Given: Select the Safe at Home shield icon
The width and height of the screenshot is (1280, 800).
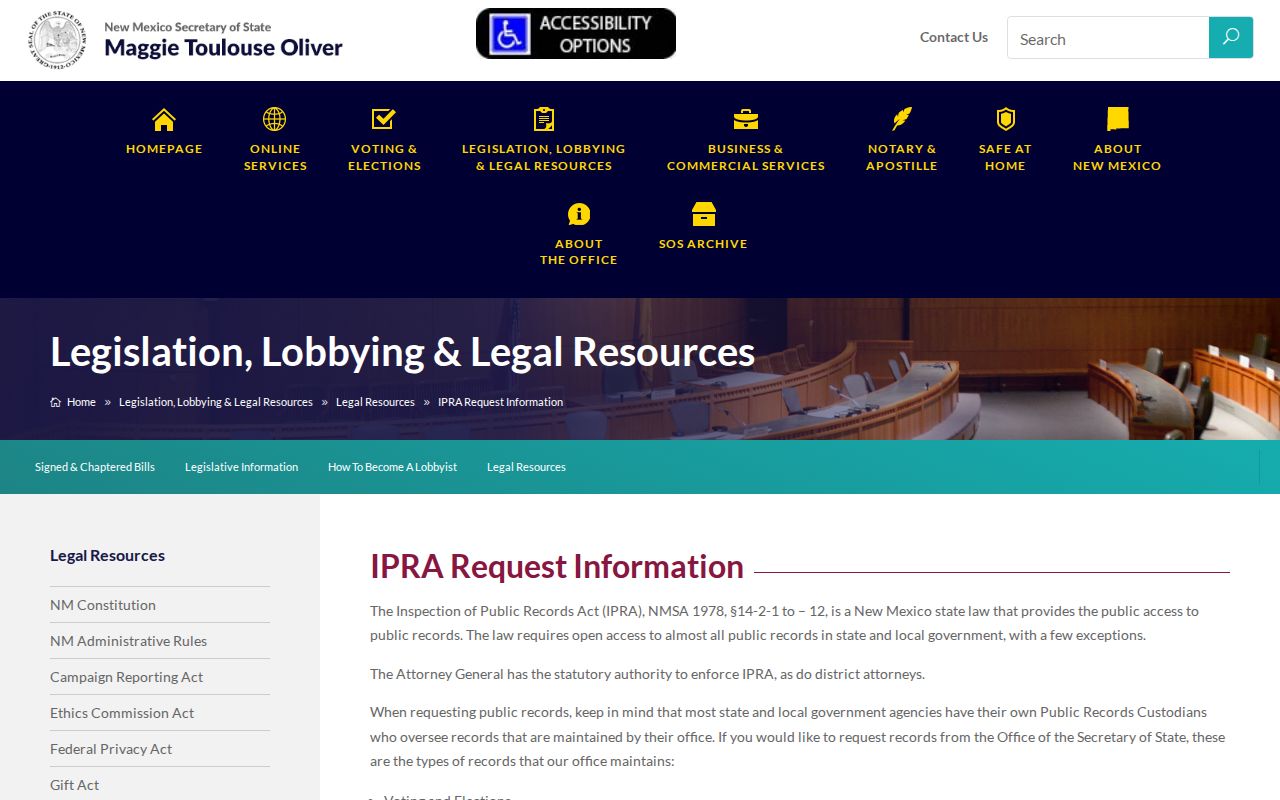Looking at the screenshot, I should (x=1005, y=119).
